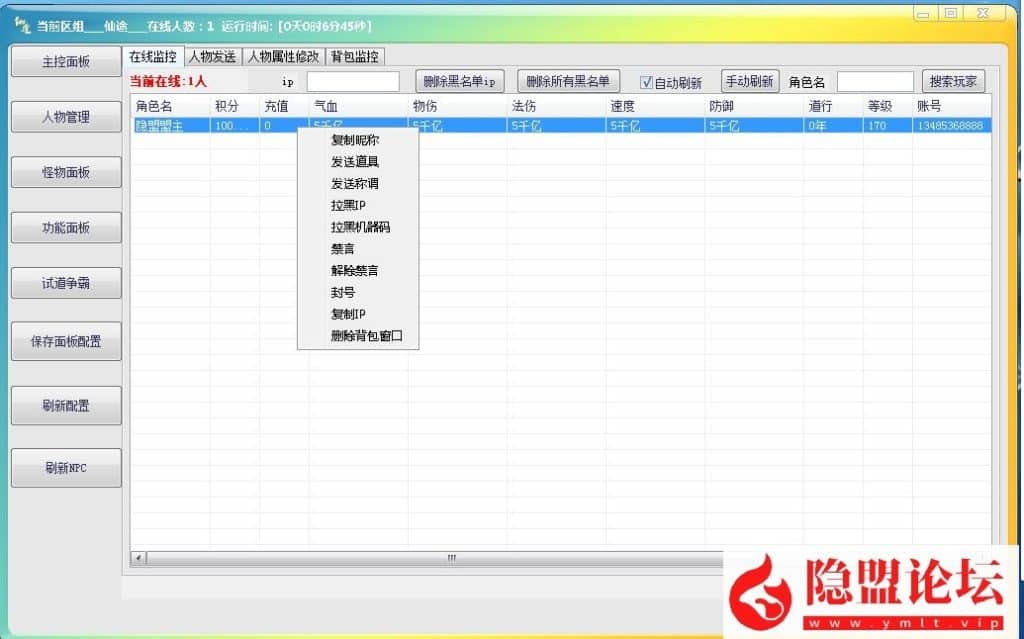Switch to the 人物发送 tab
1024x639 pixels.
pos(213,56)
